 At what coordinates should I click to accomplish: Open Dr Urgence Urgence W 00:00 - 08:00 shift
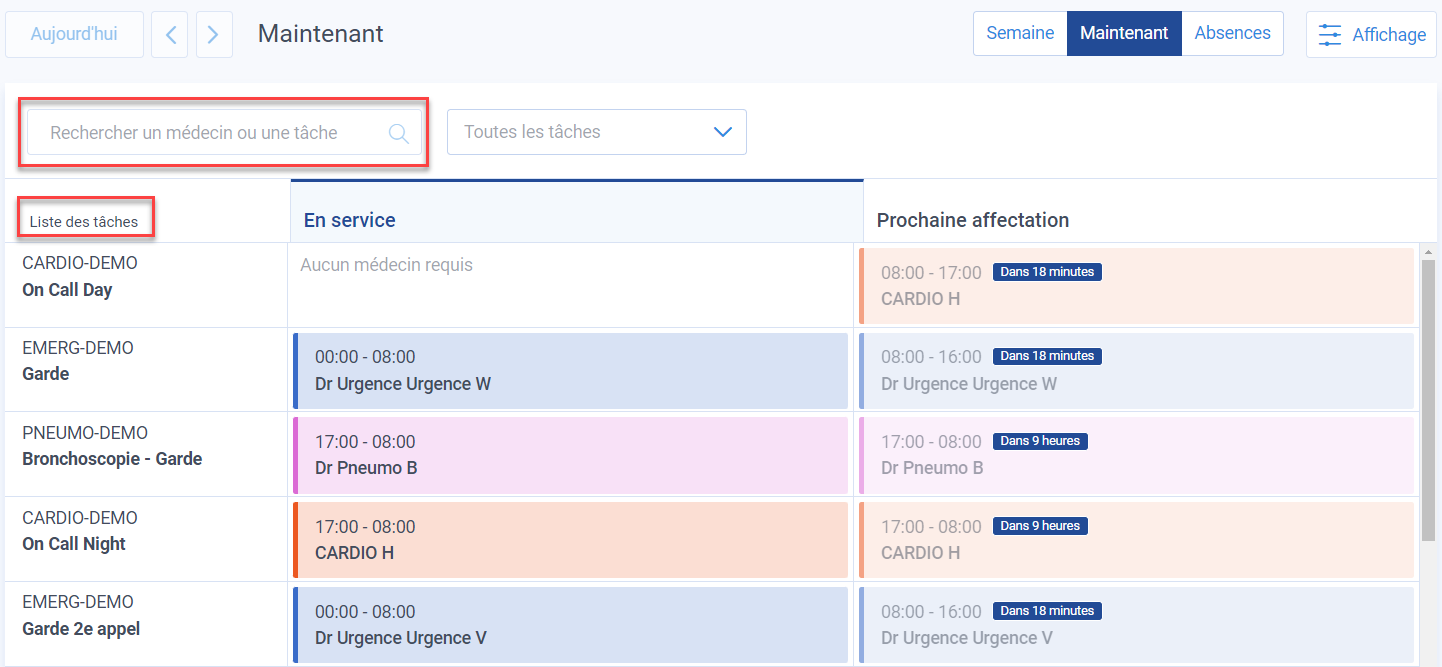point(570,371)
